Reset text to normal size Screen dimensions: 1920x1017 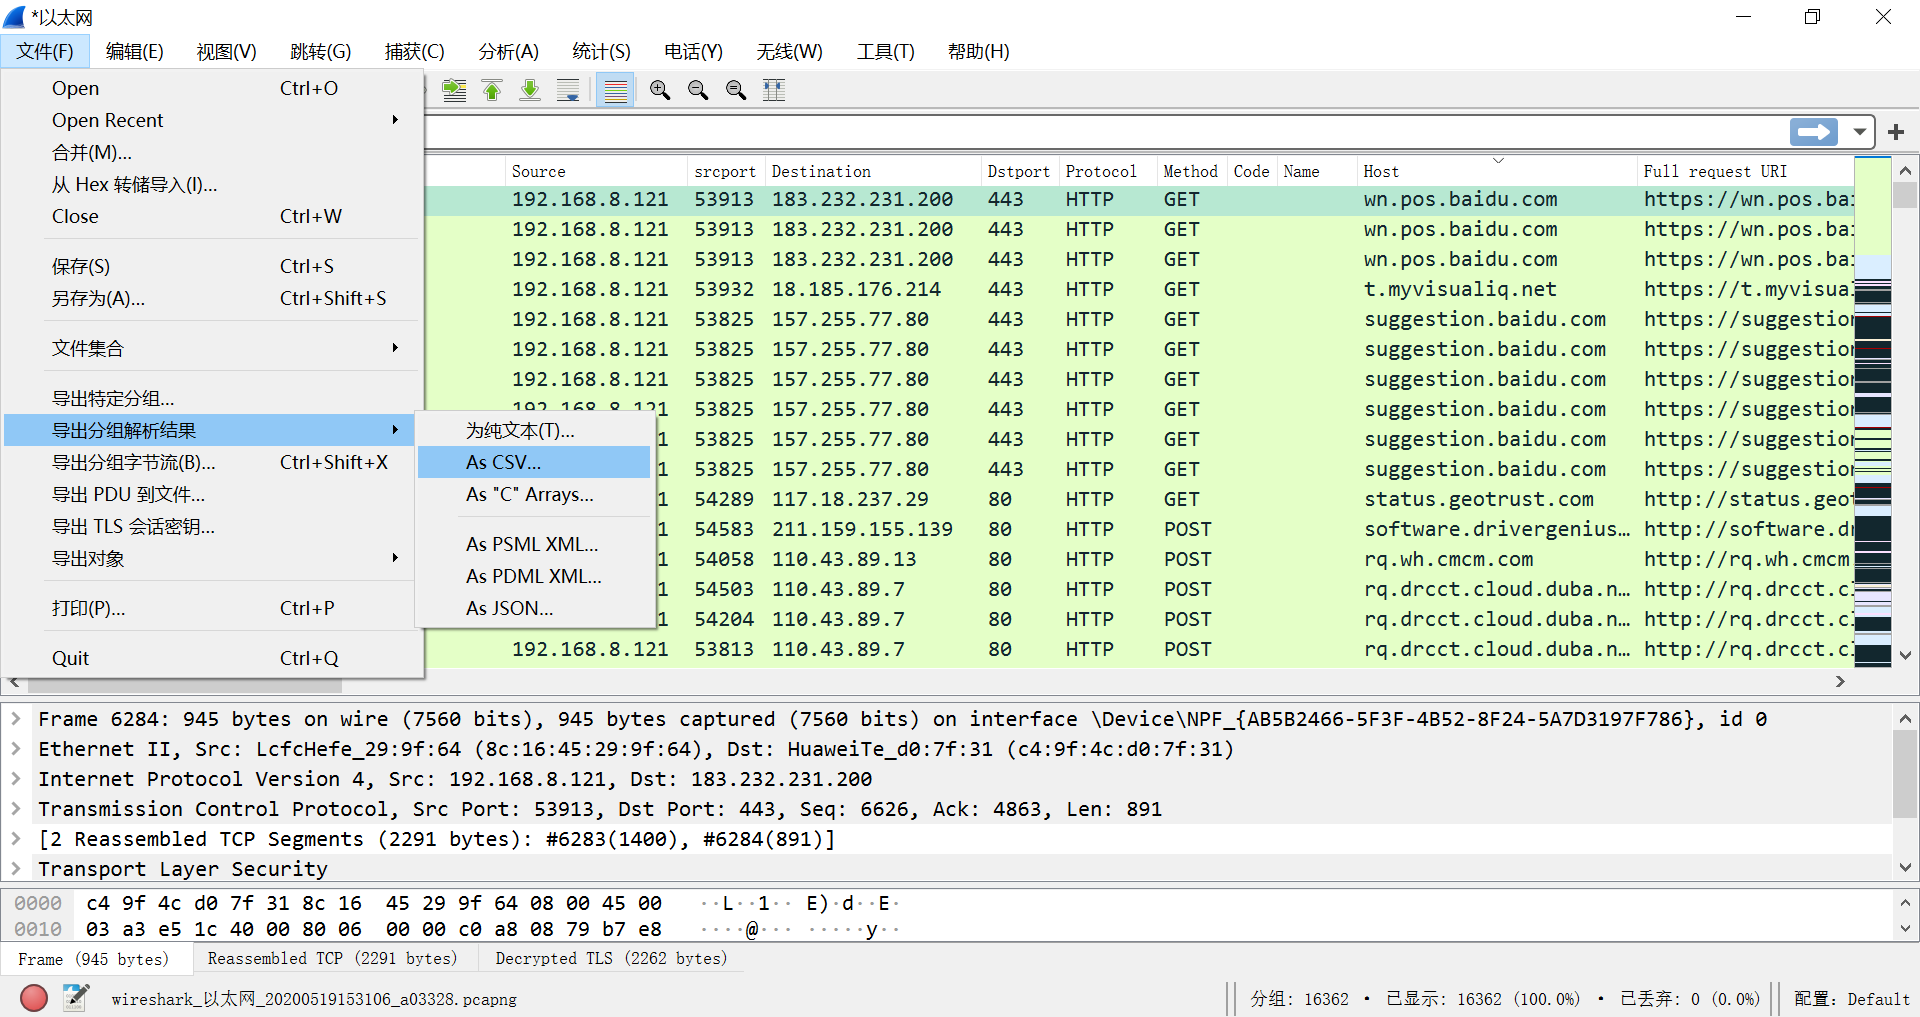(736, 90)
